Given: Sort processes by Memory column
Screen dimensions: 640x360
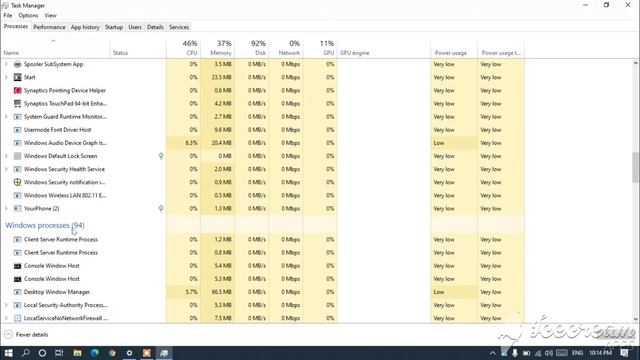Looking at the screenshot, I should (x=218, y=48).
